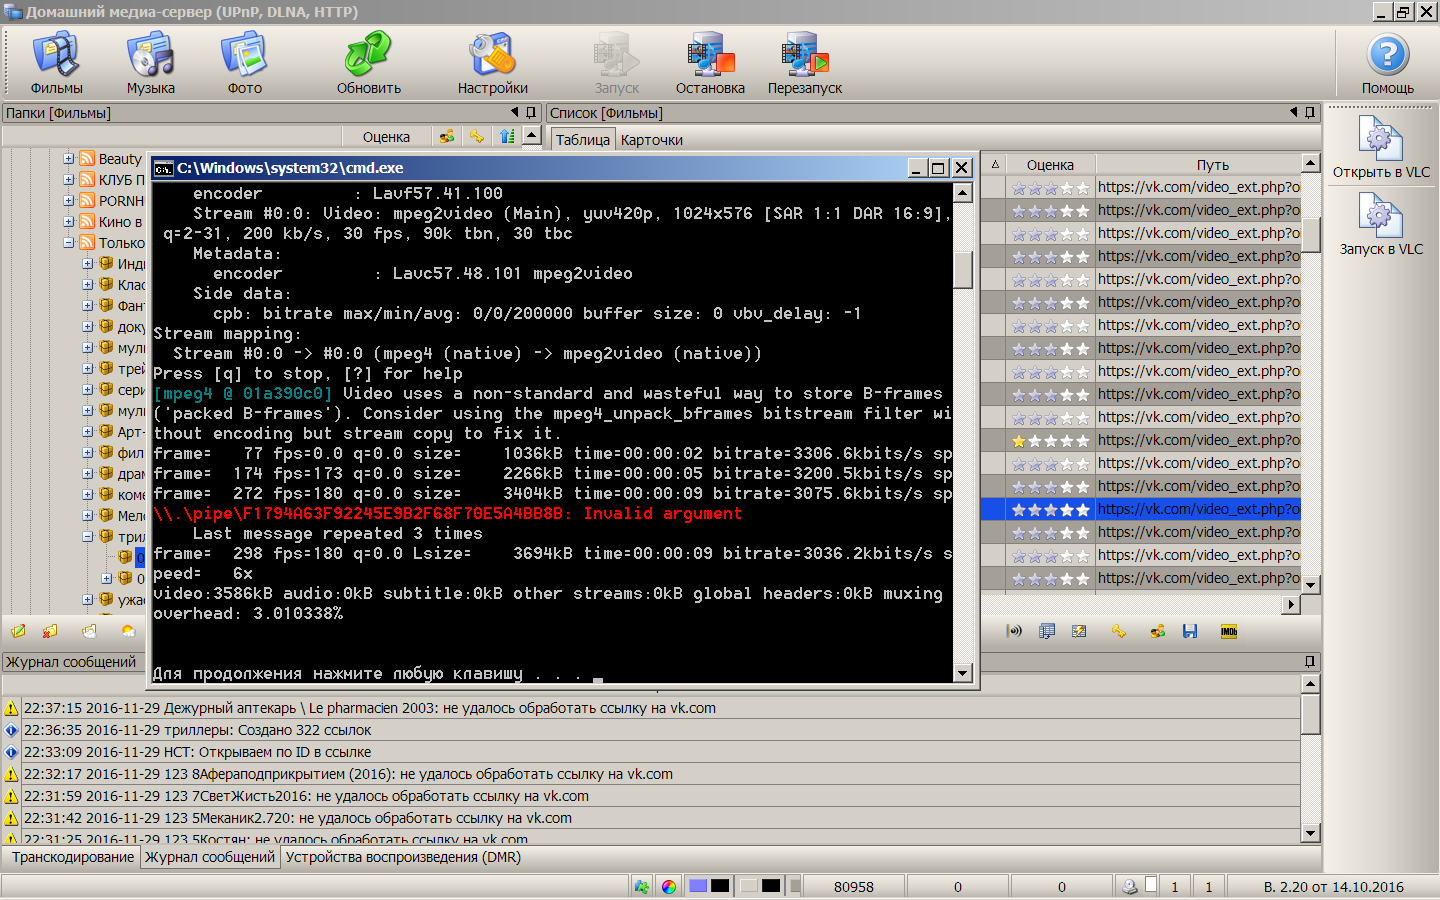Click the color wheel icon in status bar
1440x900 pixels.
[669, 886]
